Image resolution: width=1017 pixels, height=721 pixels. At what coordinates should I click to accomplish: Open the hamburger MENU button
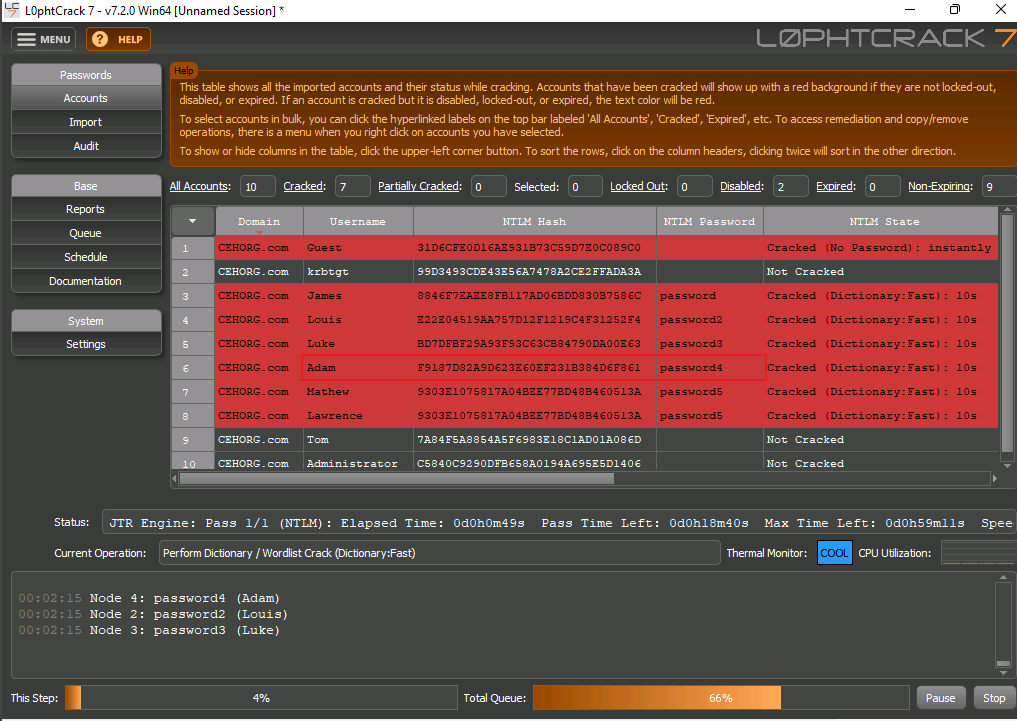(45, 39)
